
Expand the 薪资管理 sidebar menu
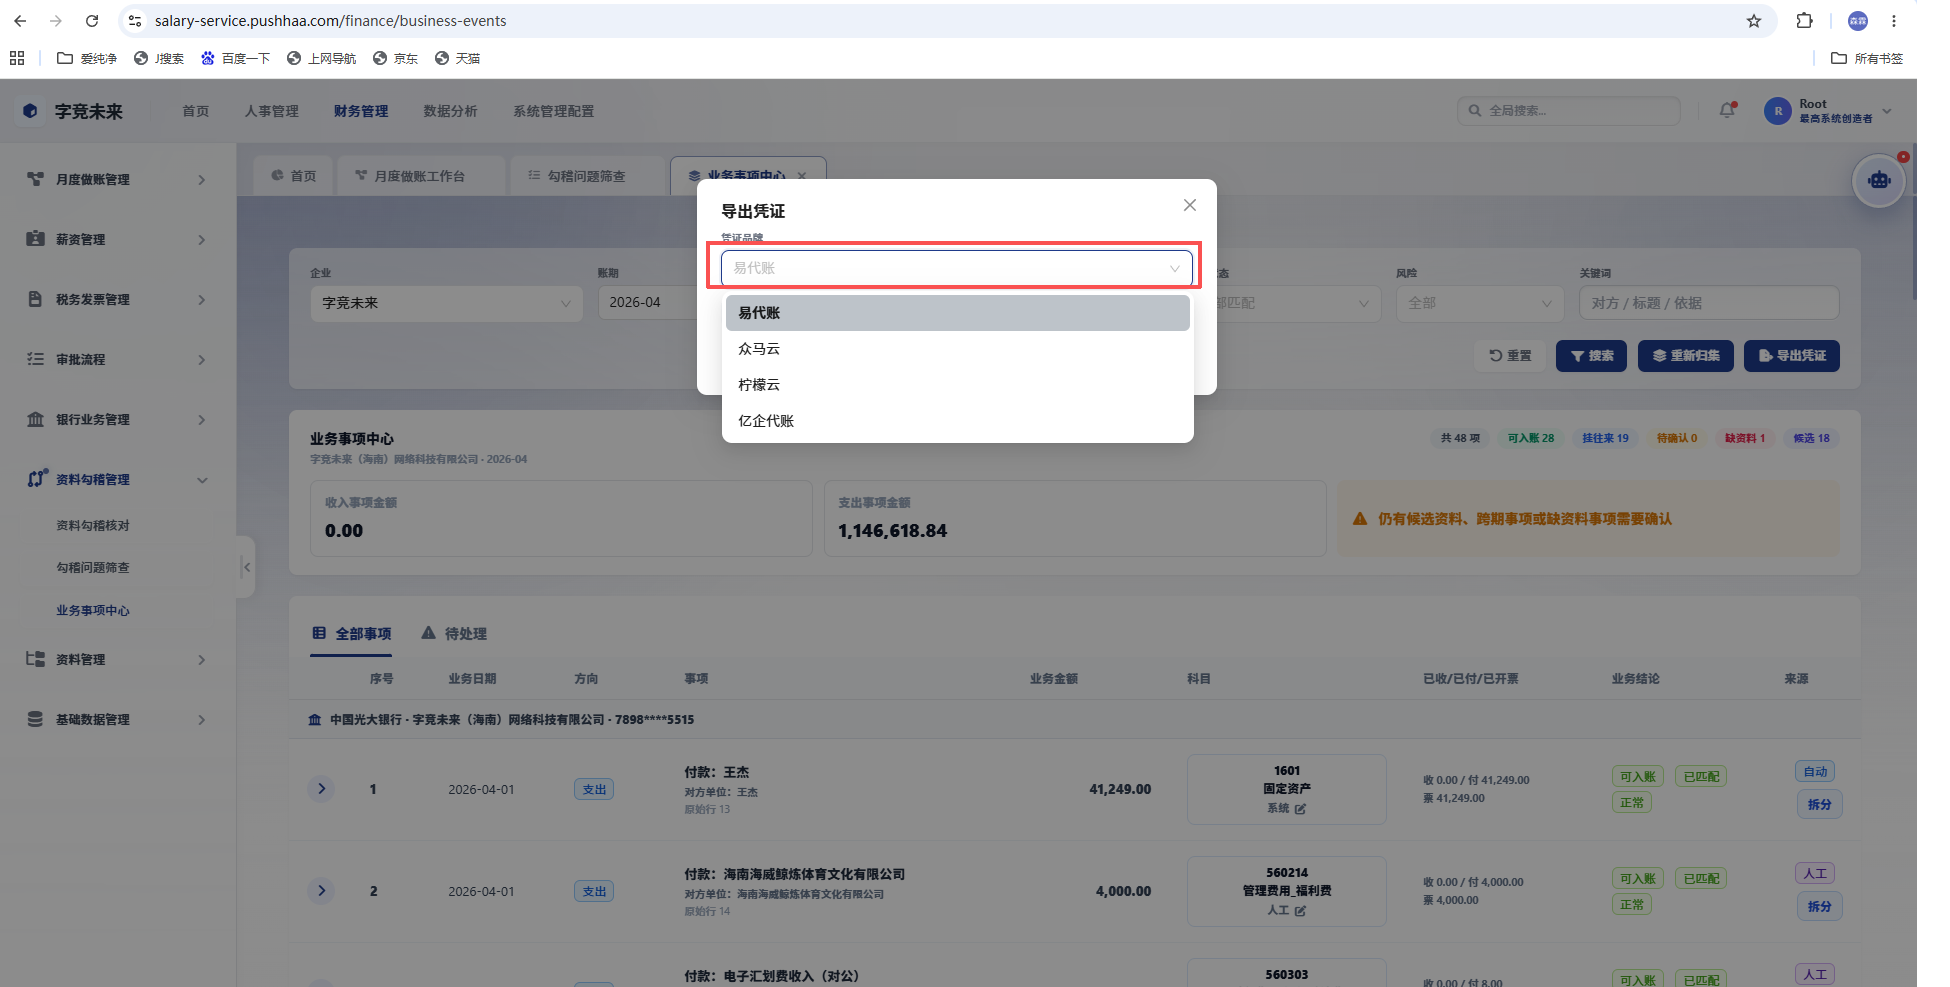pos(118,240)
